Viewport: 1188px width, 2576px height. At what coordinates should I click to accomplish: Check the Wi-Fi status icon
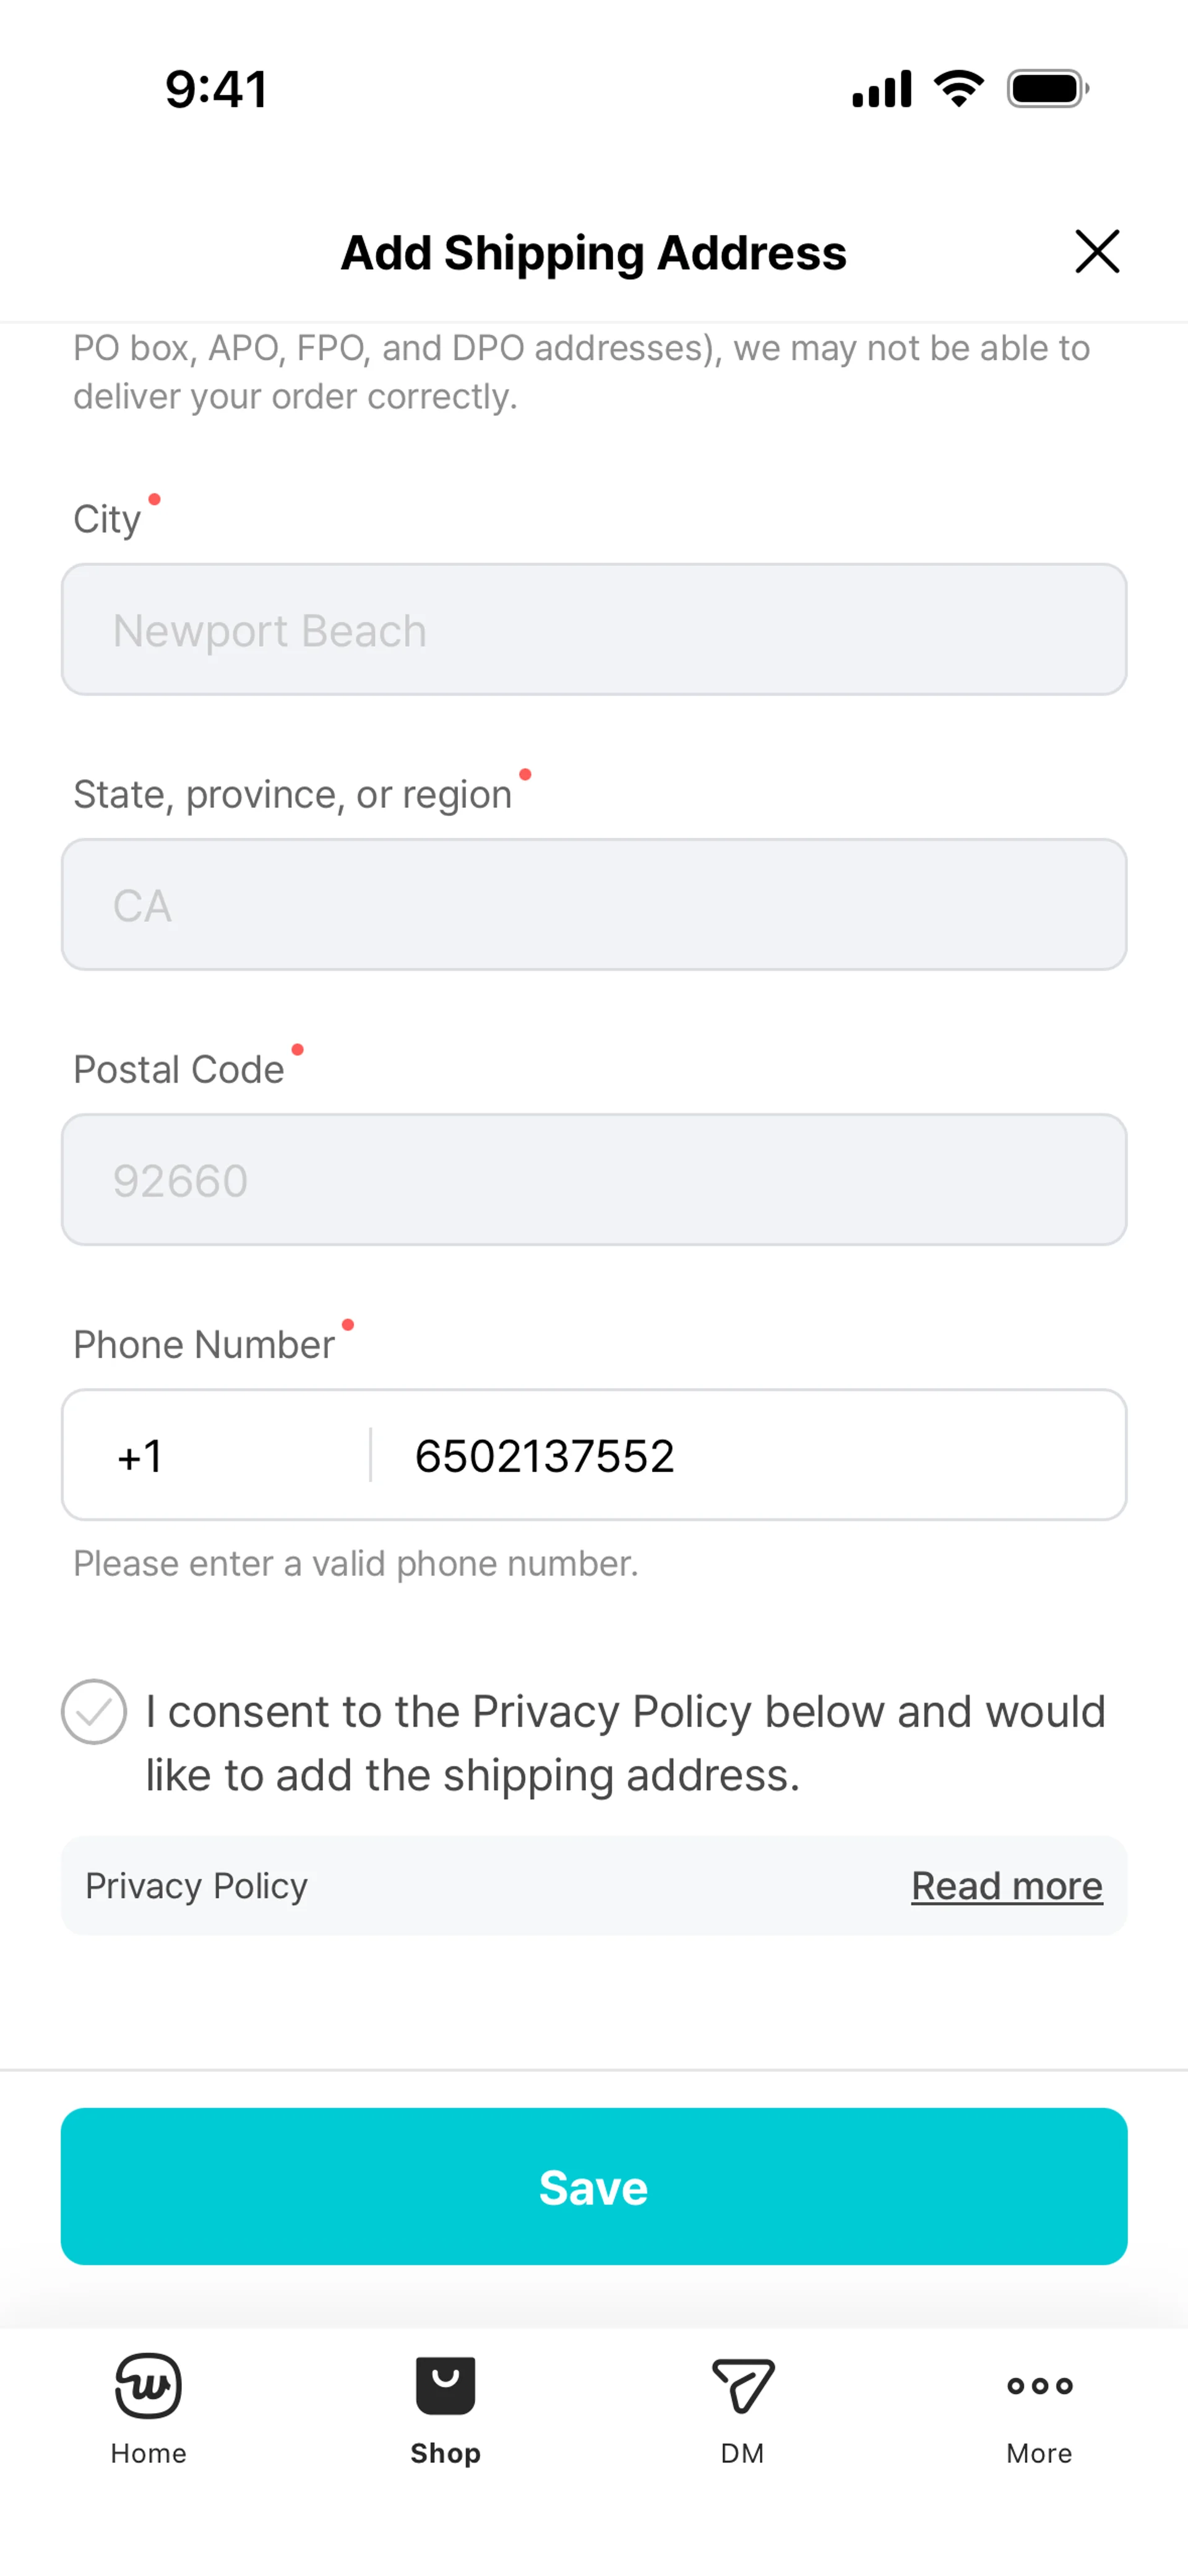pos(958,89)
